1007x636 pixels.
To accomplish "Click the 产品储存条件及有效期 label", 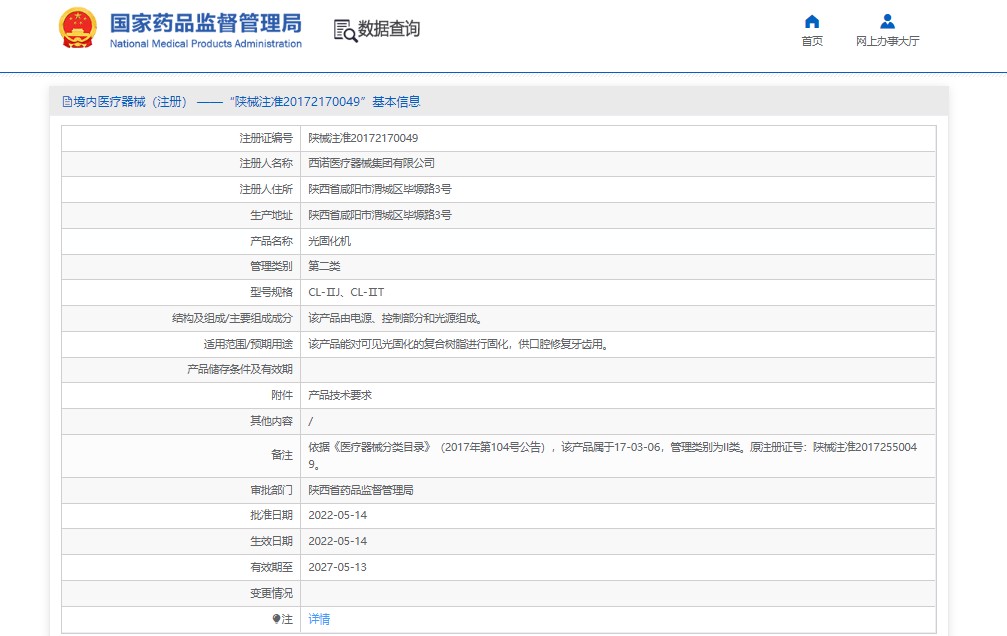I will [240, 369].
